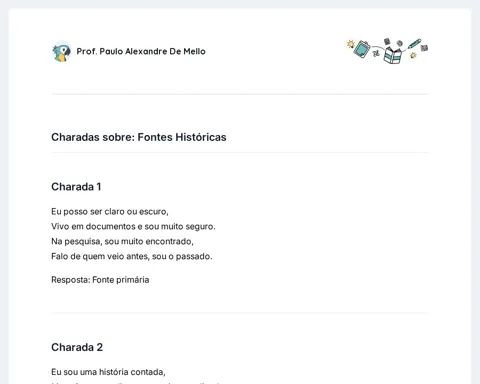This screenshot has height=384, width=480.
Task: Click the parrot avatar icon
Action: 62,52
